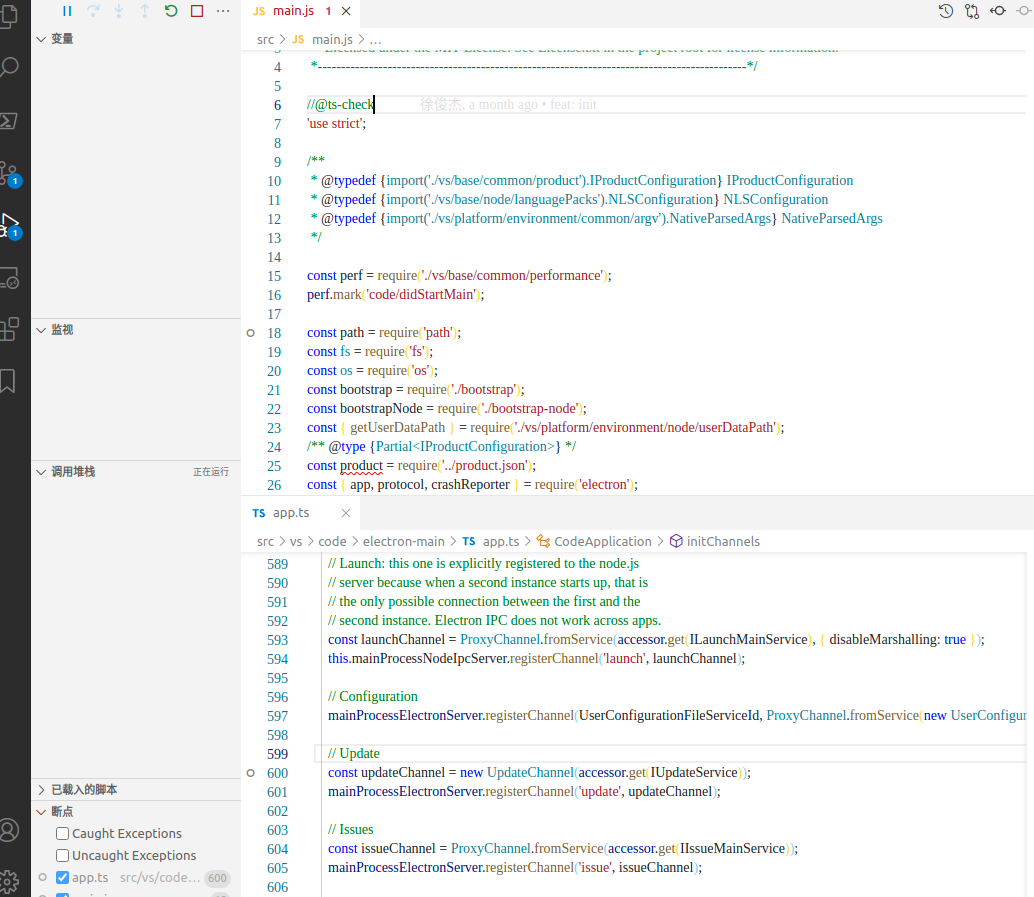This screenshot has height=897, width=1034.
Task: Click the '// Issues' comment in app.ts
Action: point(351,829)
